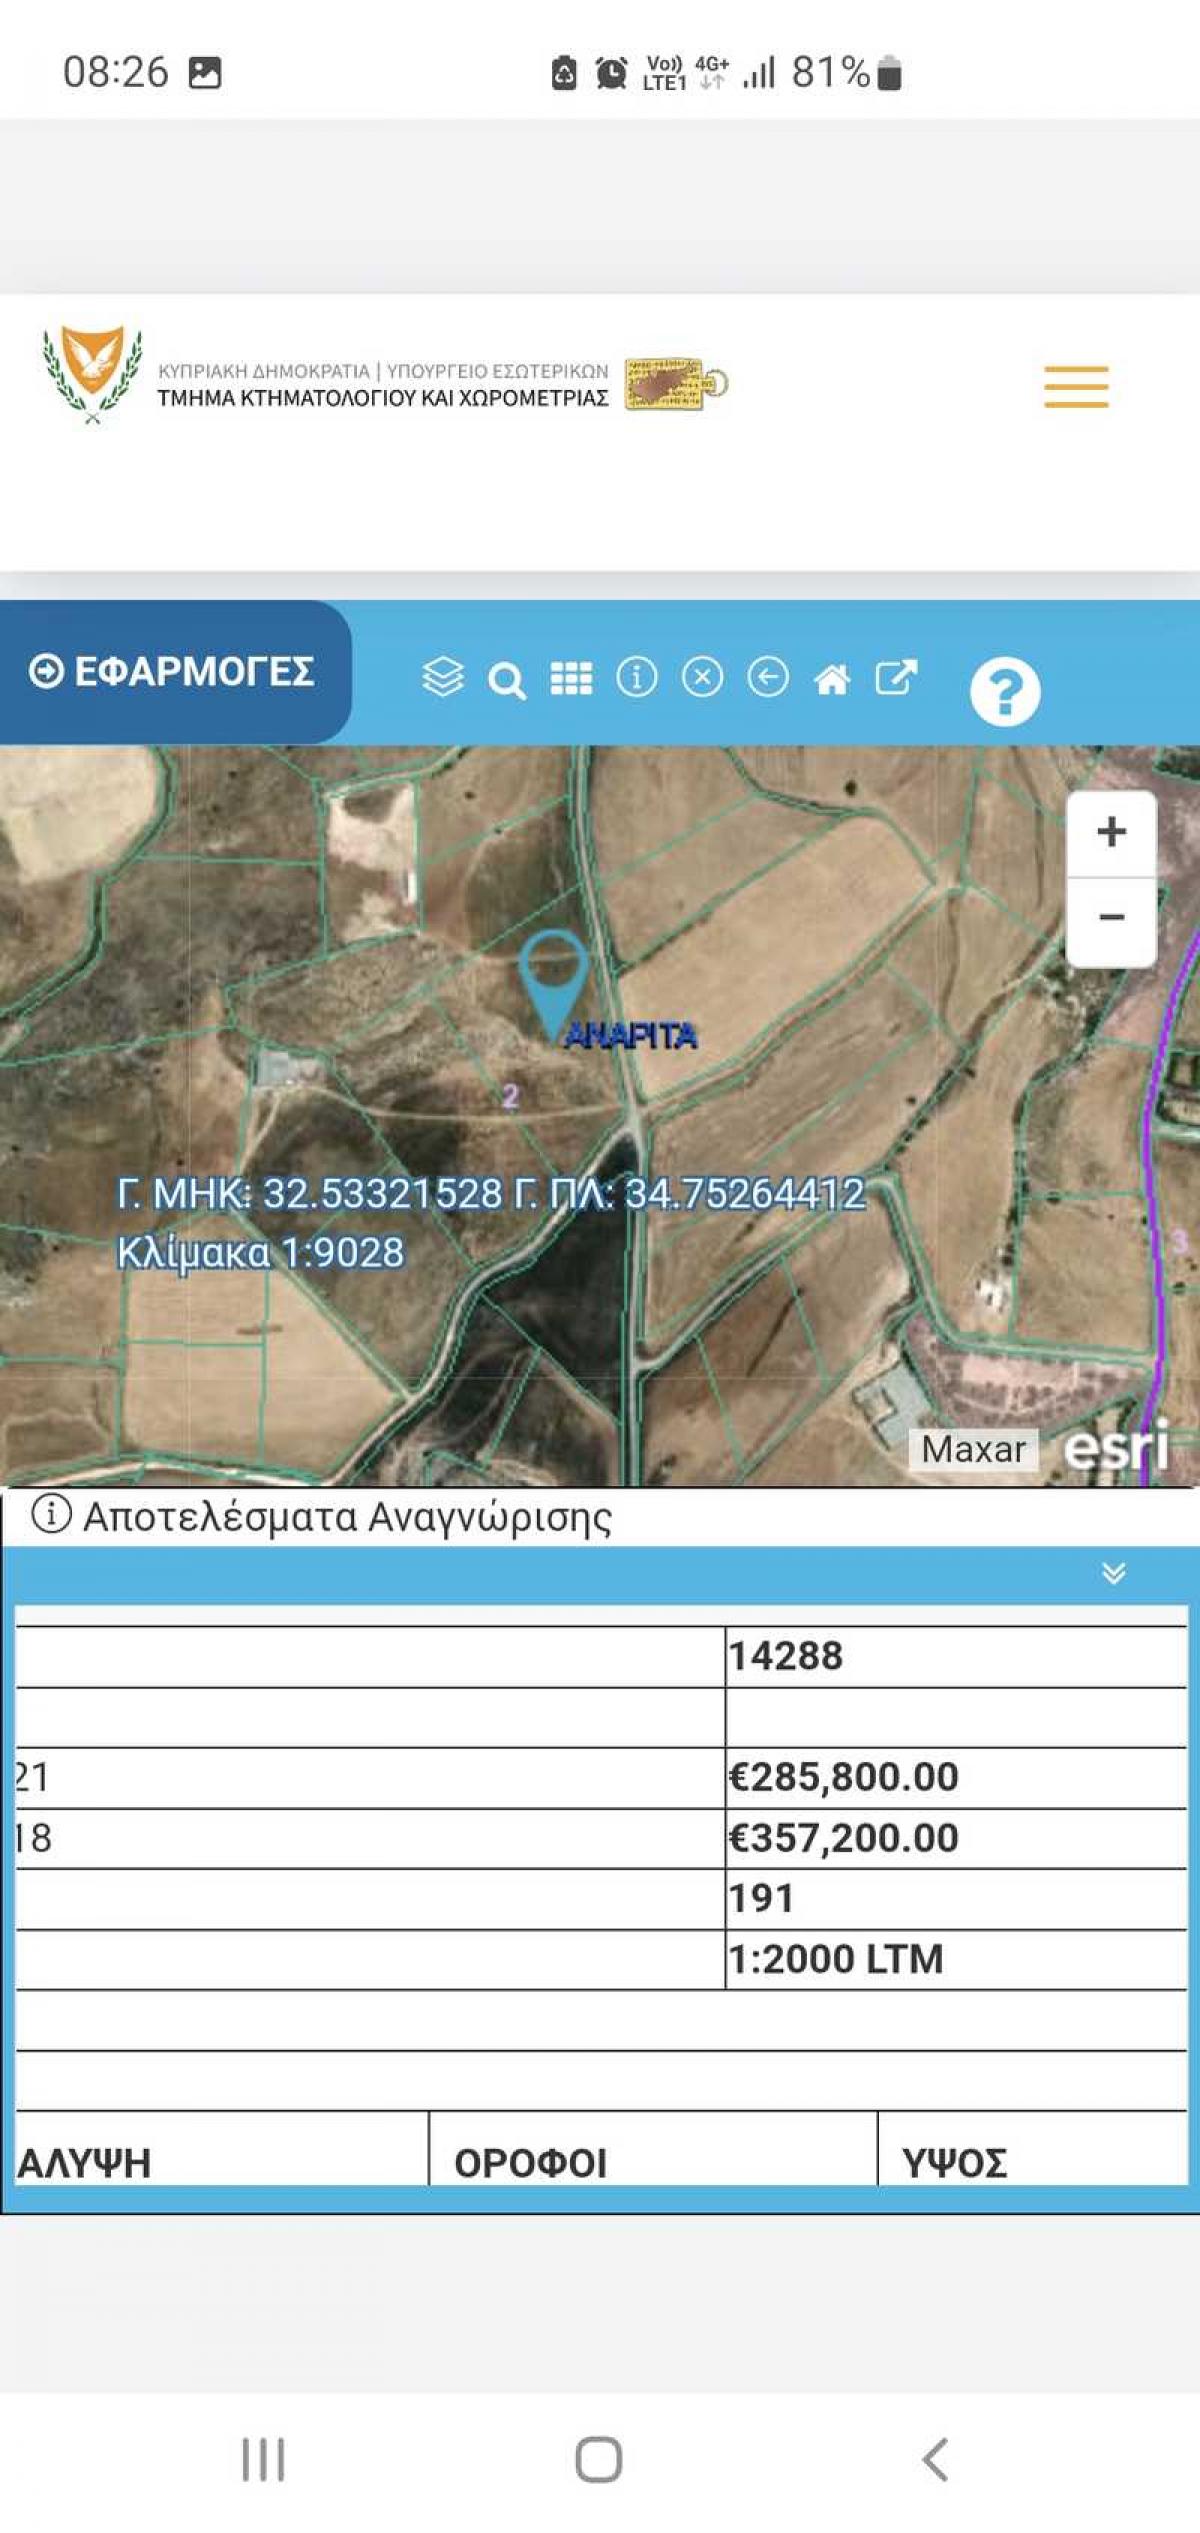Open the hamburger menu
The image size is (1200, 2533).
pos(1076,387)
